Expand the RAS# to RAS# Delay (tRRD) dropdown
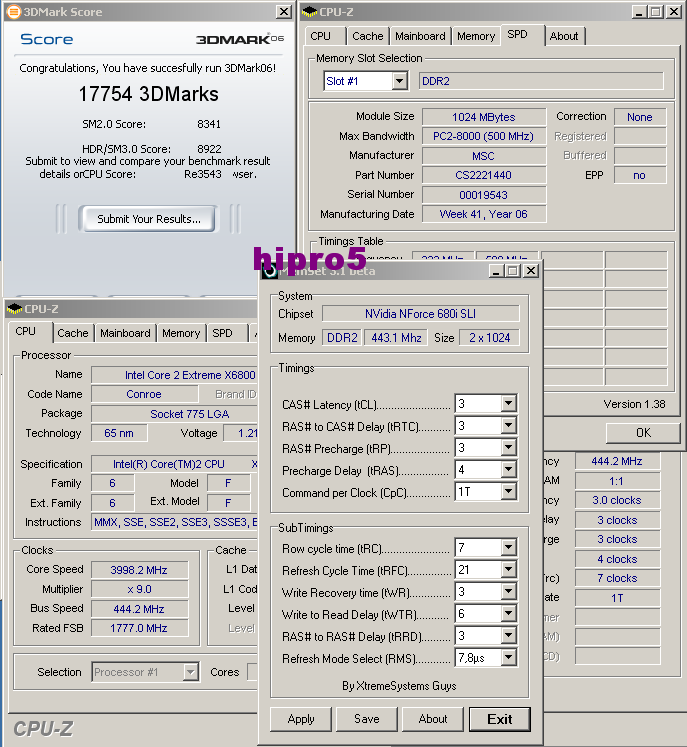Image resolution: width=687 pixels, height=747 pixels. 508,636
